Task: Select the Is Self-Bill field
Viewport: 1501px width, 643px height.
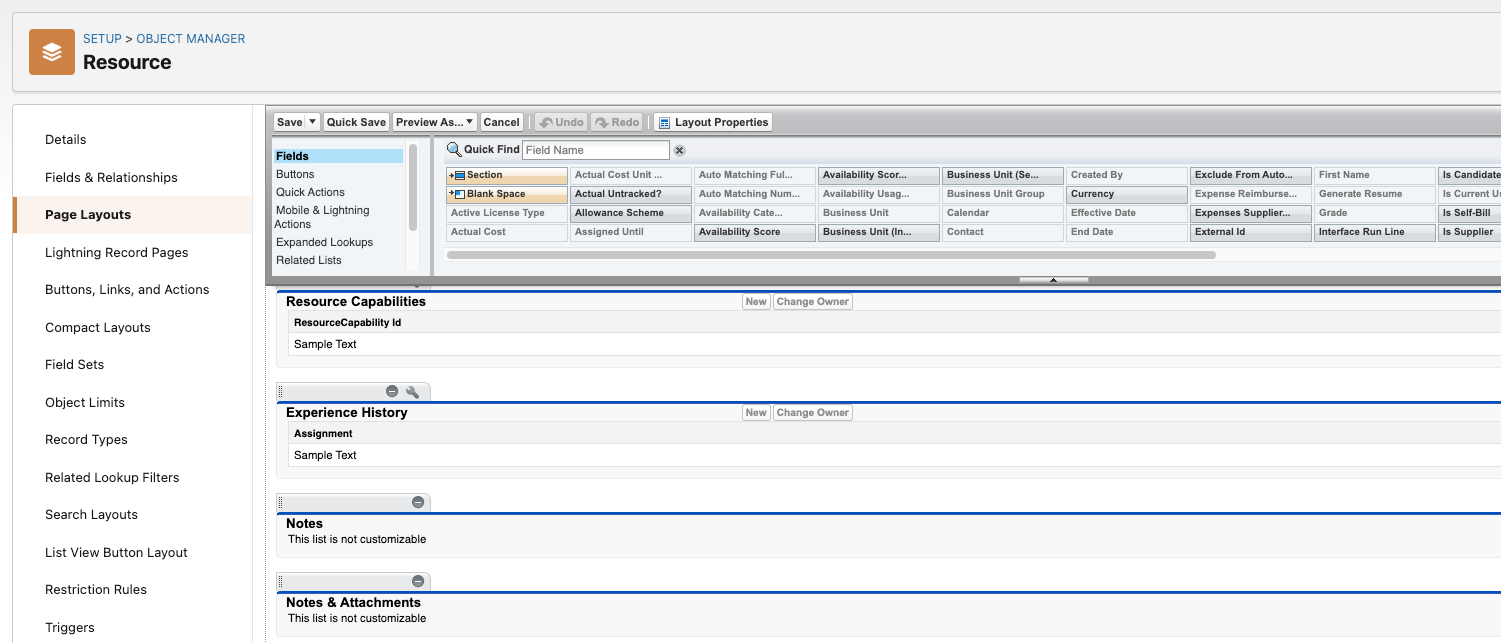Action: pyautogui.click(x=1469, y=213)
